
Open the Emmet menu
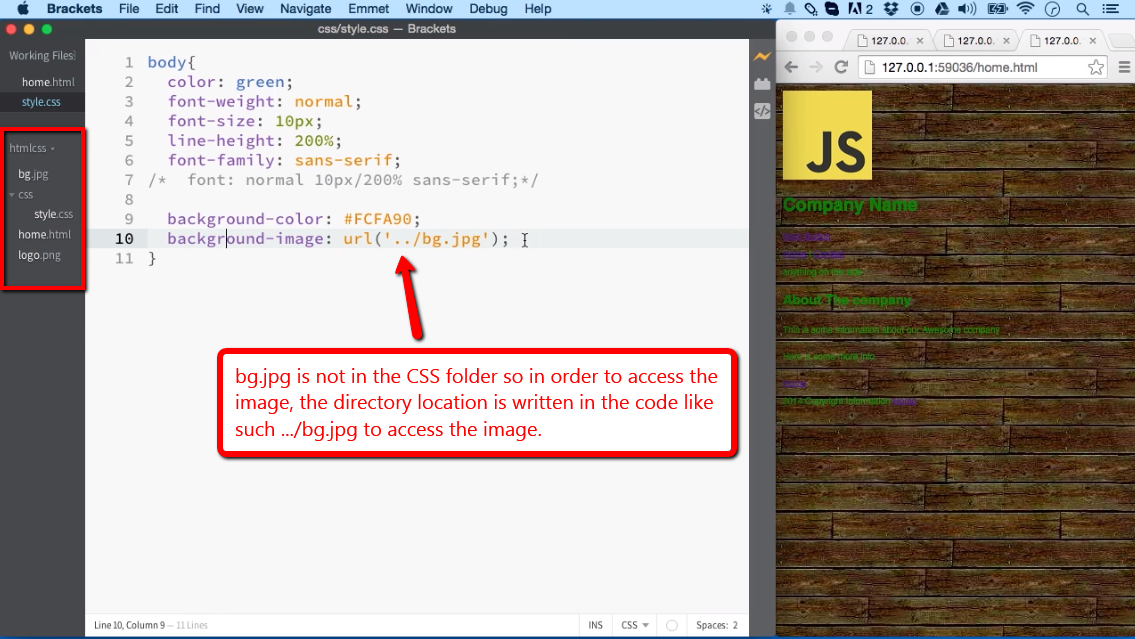[368, 9]
